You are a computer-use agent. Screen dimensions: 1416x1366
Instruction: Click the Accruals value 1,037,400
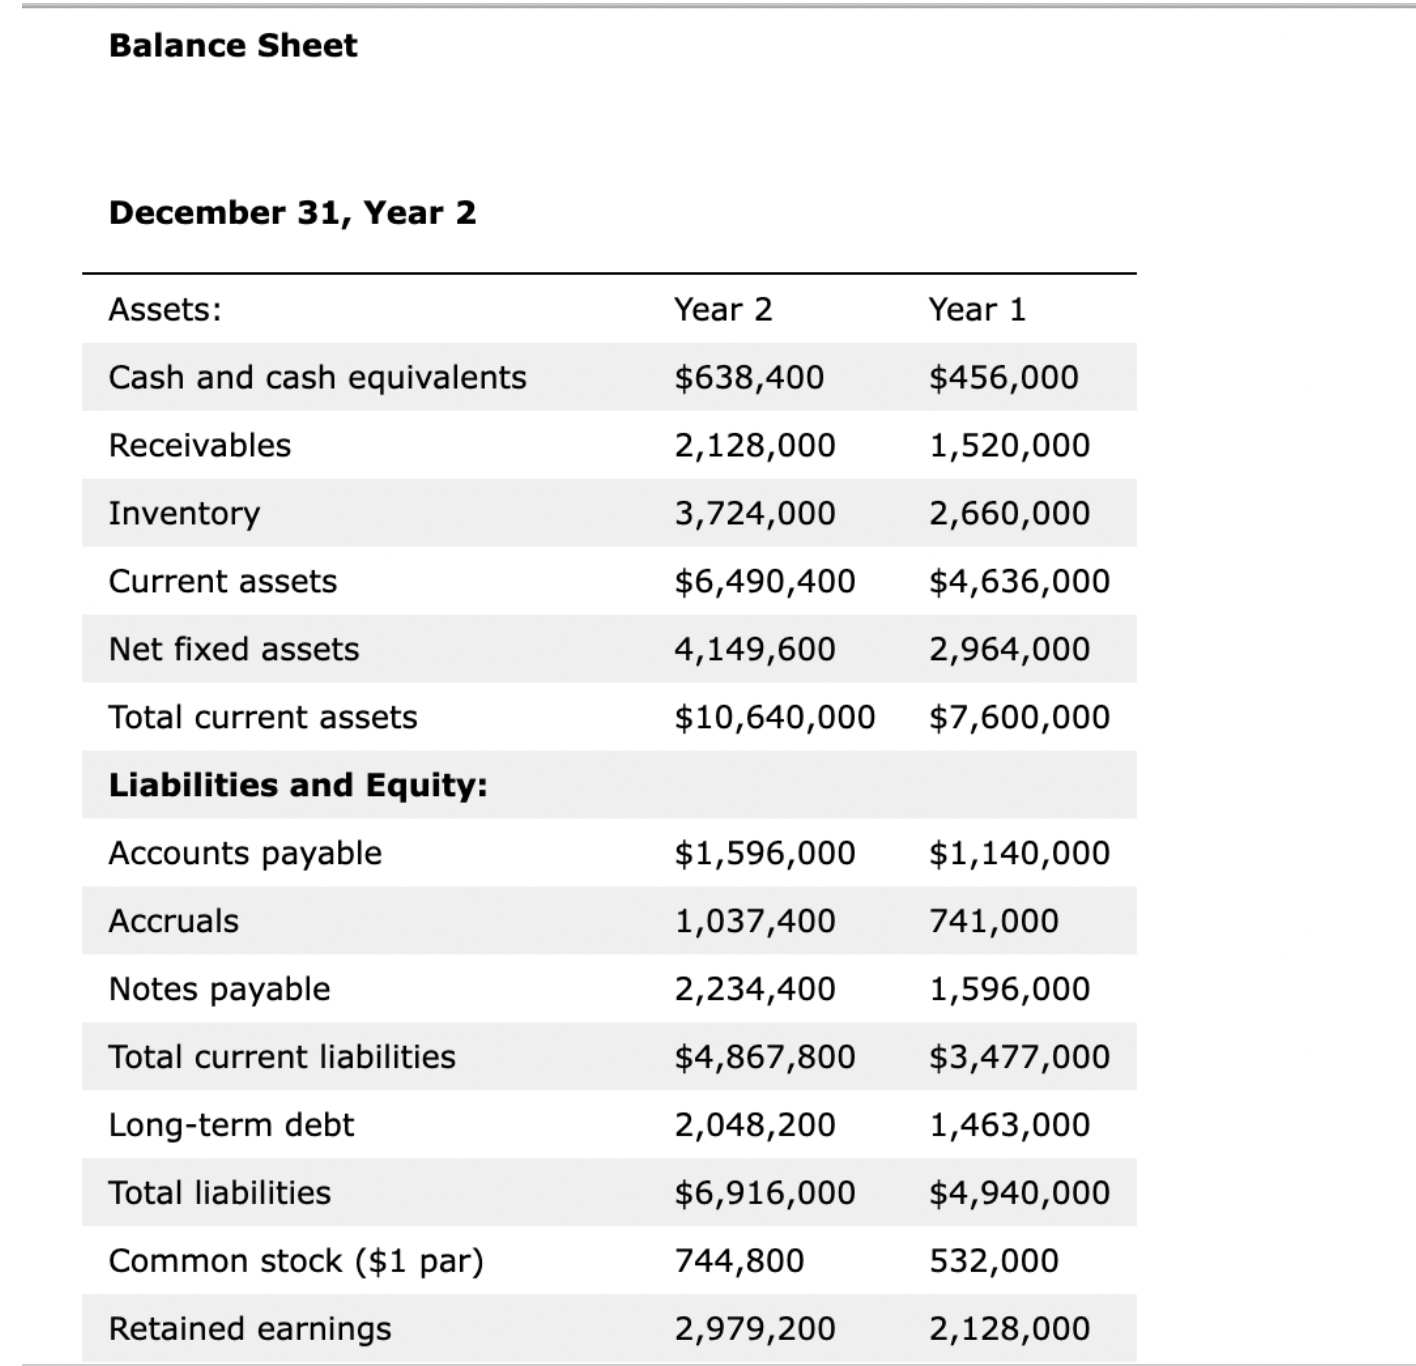click(x=755, y=921)
